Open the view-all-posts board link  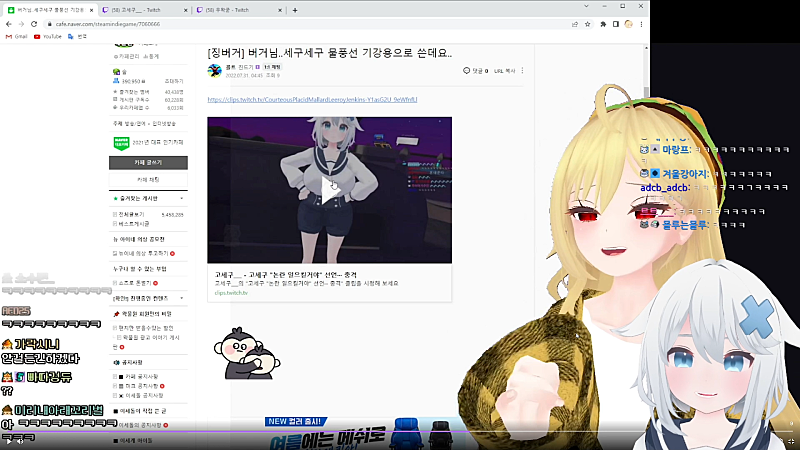tap(131, 215)
